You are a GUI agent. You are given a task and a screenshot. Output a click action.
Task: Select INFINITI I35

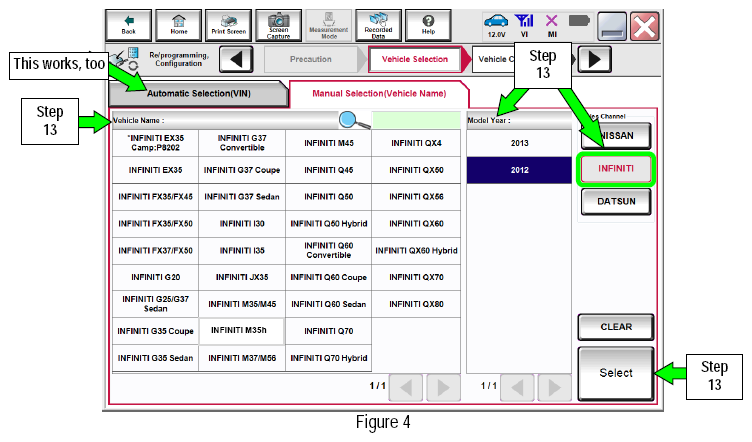point(242,251)
